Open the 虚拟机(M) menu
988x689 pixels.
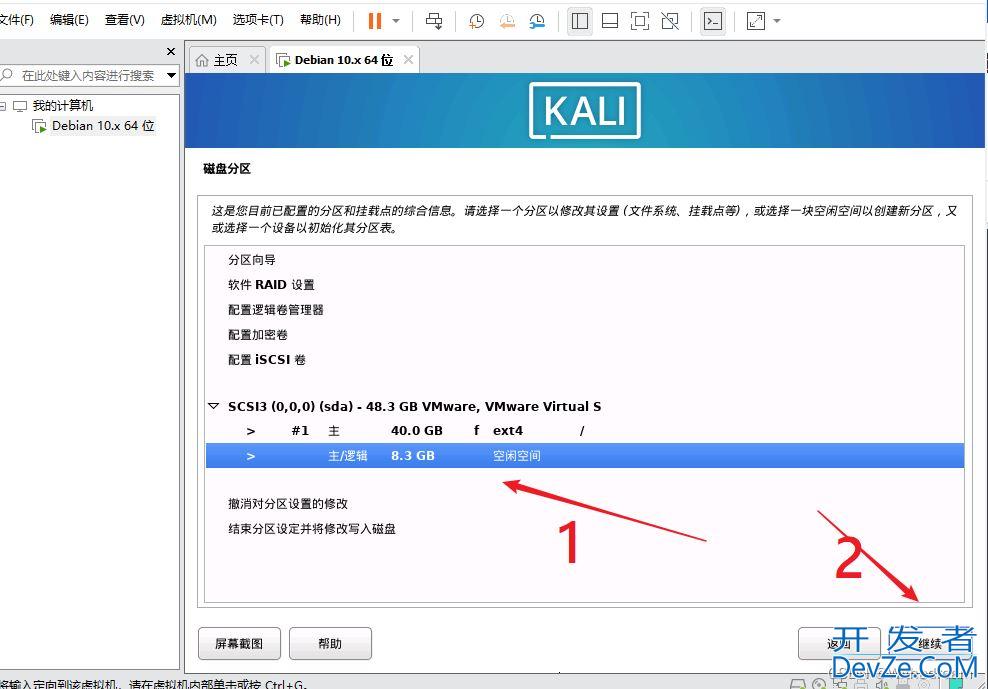[188, 20]
